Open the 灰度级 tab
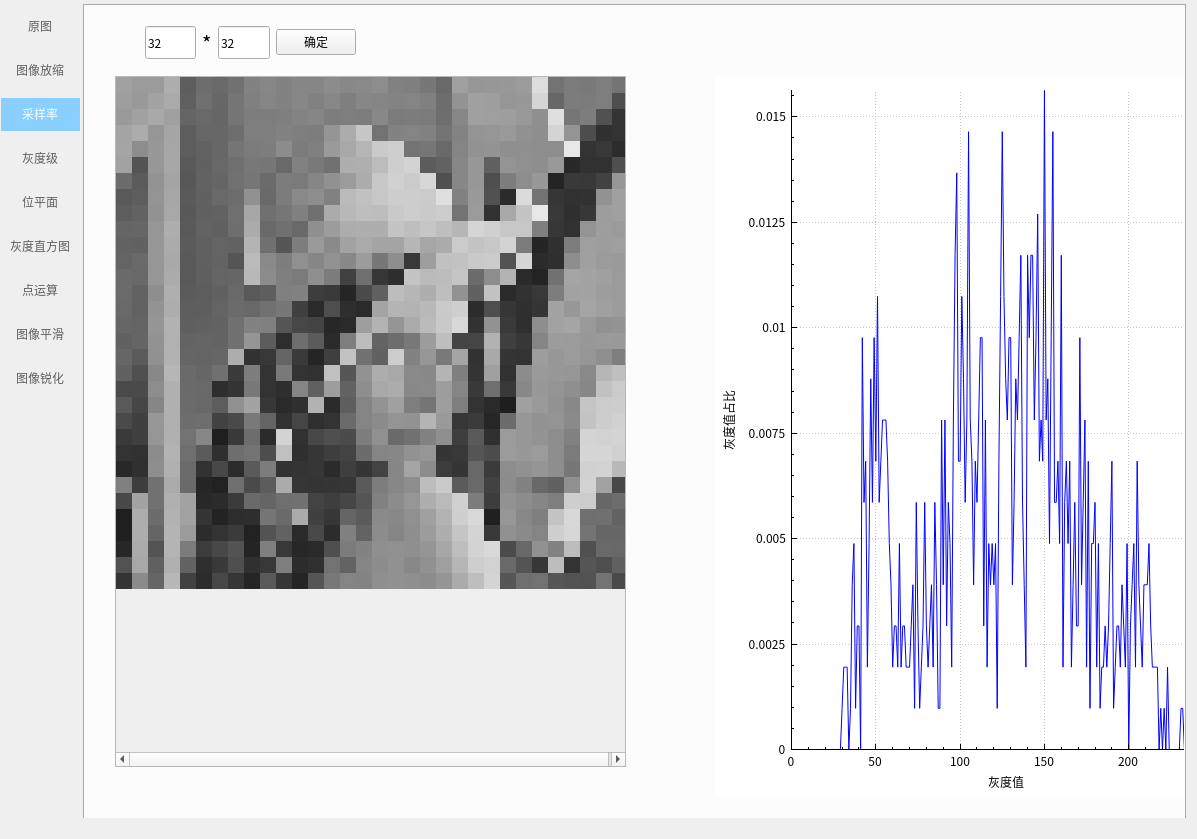The width and height of the screenshot is (1197, 839). tap(40, 158)
